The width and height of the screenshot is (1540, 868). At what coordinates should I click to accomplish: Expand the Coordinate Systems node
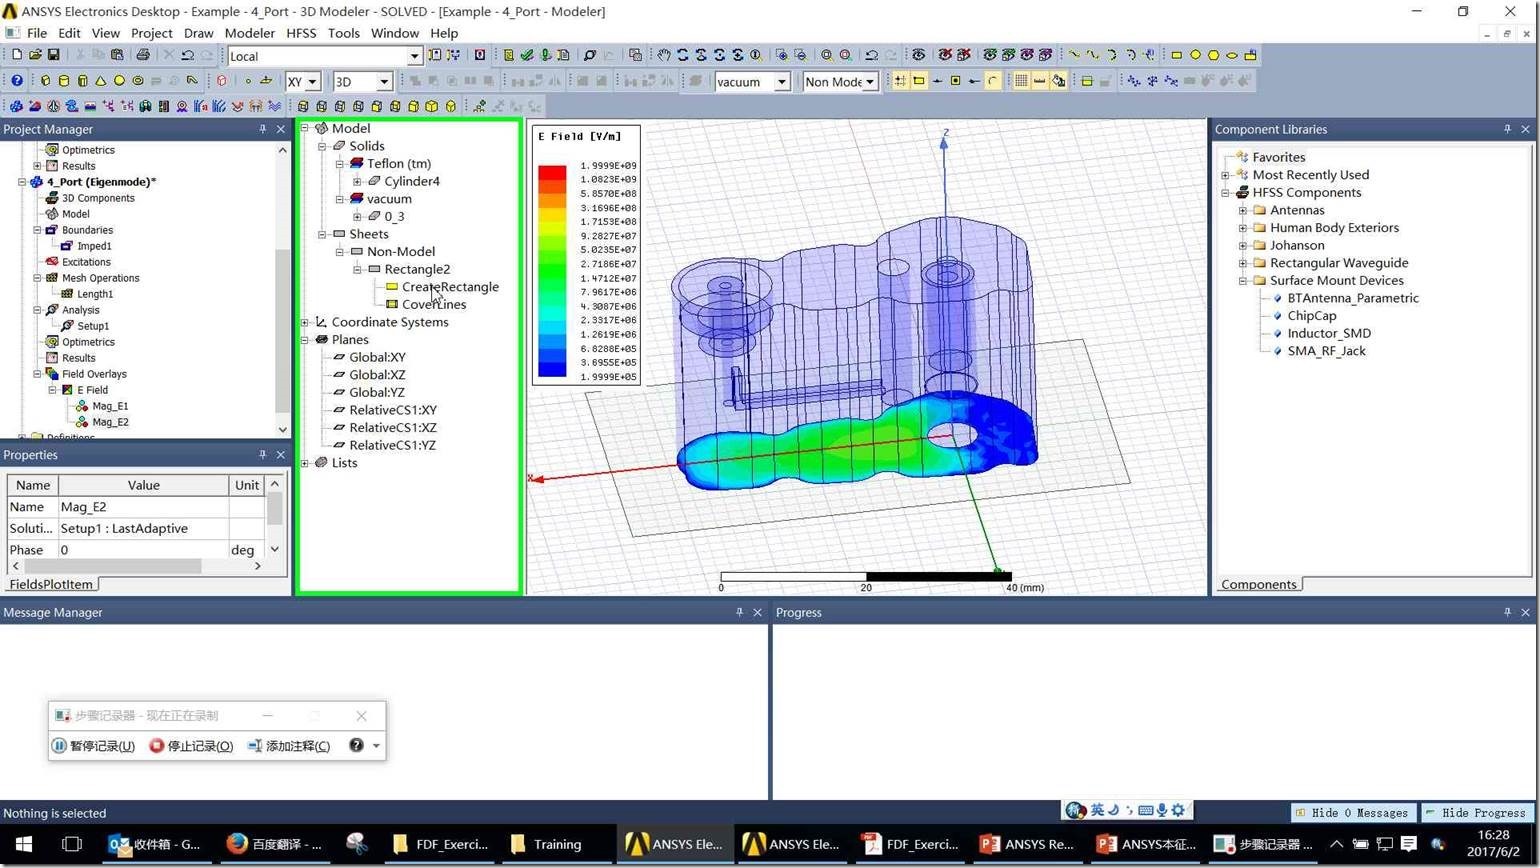(305, 322)
